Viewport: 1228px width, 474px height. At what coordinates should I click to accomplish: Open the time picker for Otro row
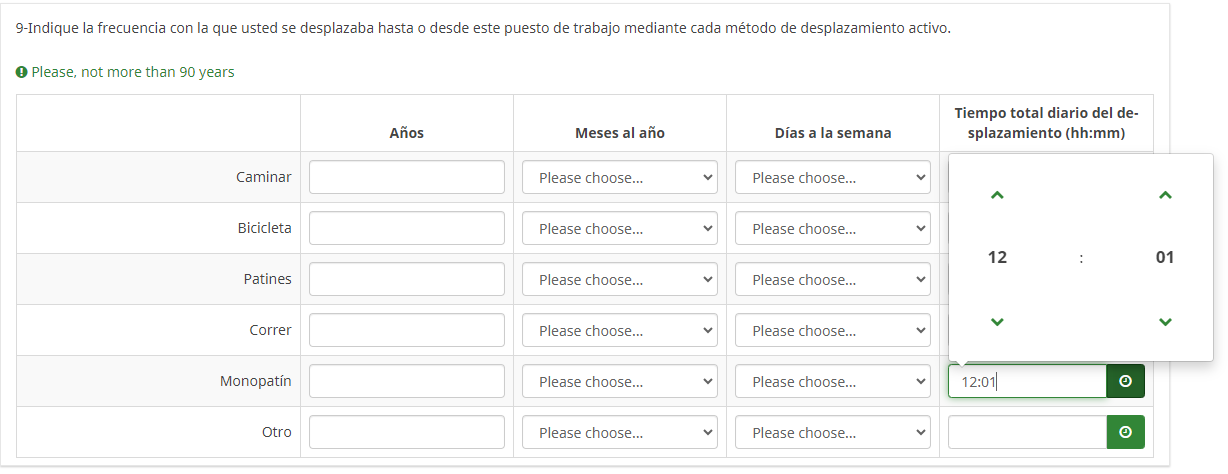point(1125,432)
